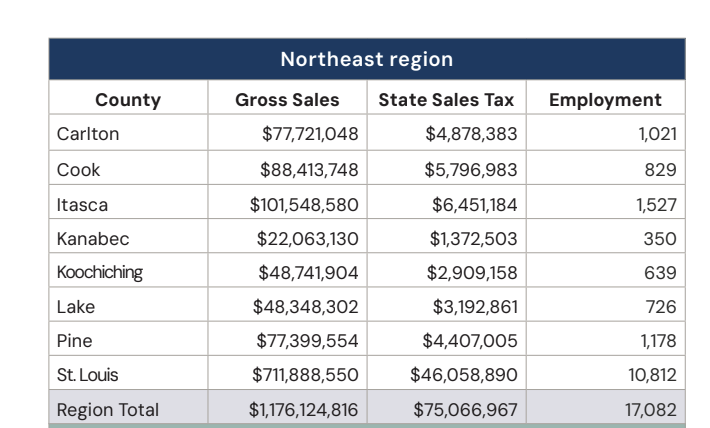The height and width of the screenshot is (428, 710).
Task: Click the total sales tax $75,066,967
Action: point(463,410)
